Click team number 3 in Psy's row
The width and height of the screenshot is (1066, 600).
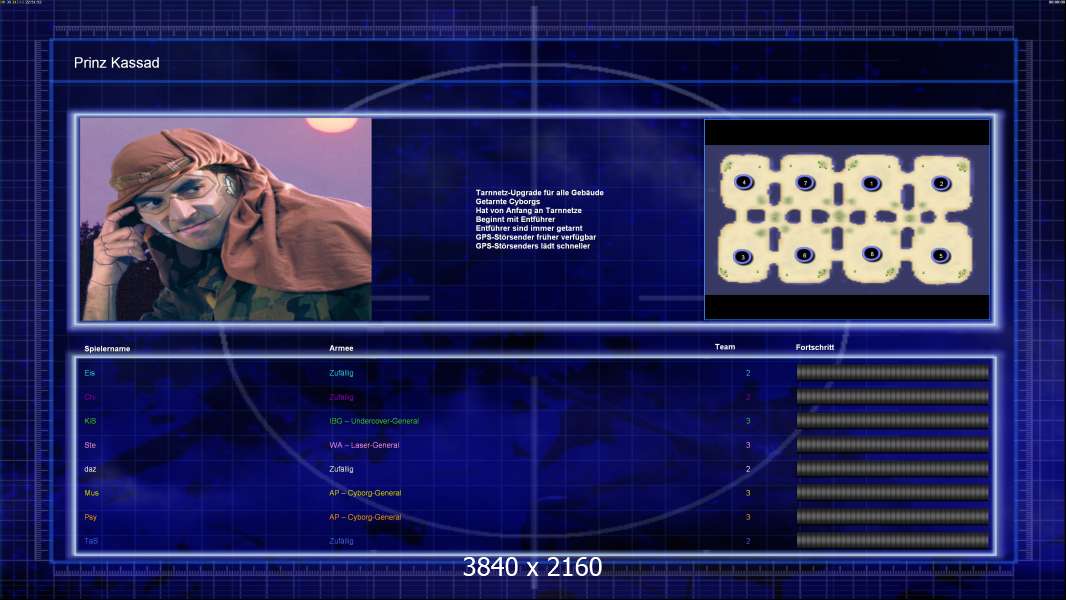coord(748,517)
